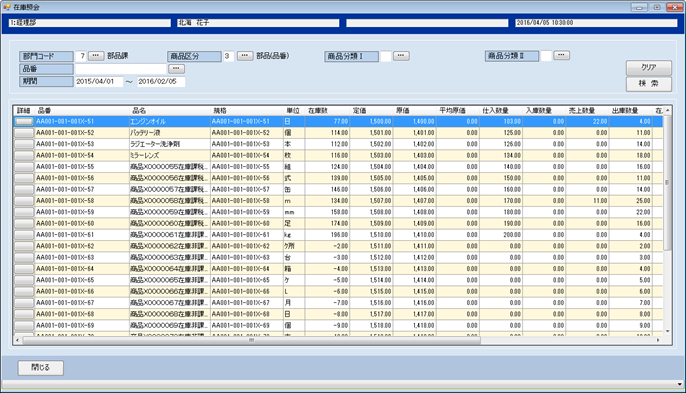This screenshot has width=686, height=393.
Task: Click vertical scrollbar down arrow of the grid
Action: (668, 331)
